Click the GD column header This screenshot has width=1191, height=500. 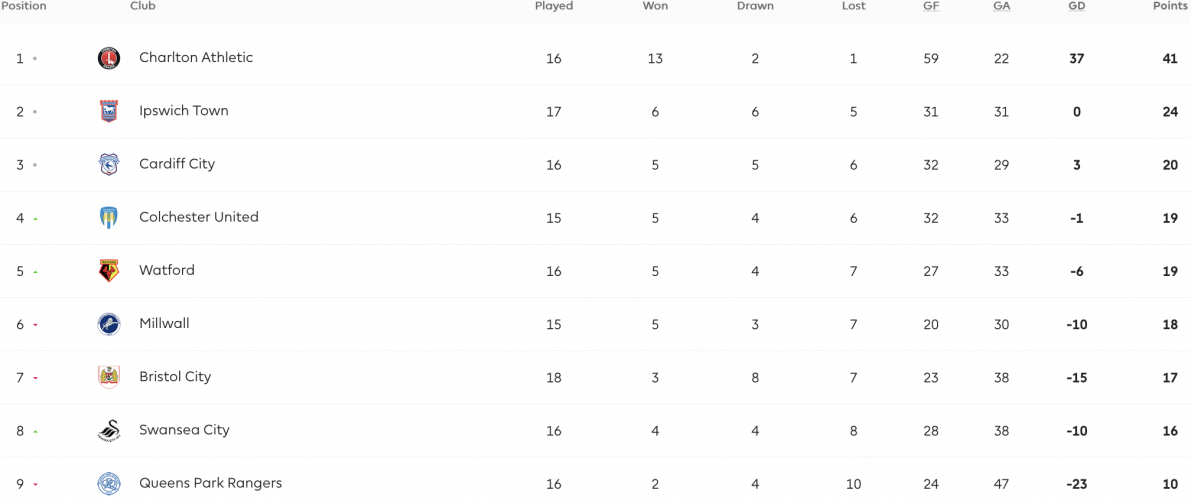[1077, 6]
